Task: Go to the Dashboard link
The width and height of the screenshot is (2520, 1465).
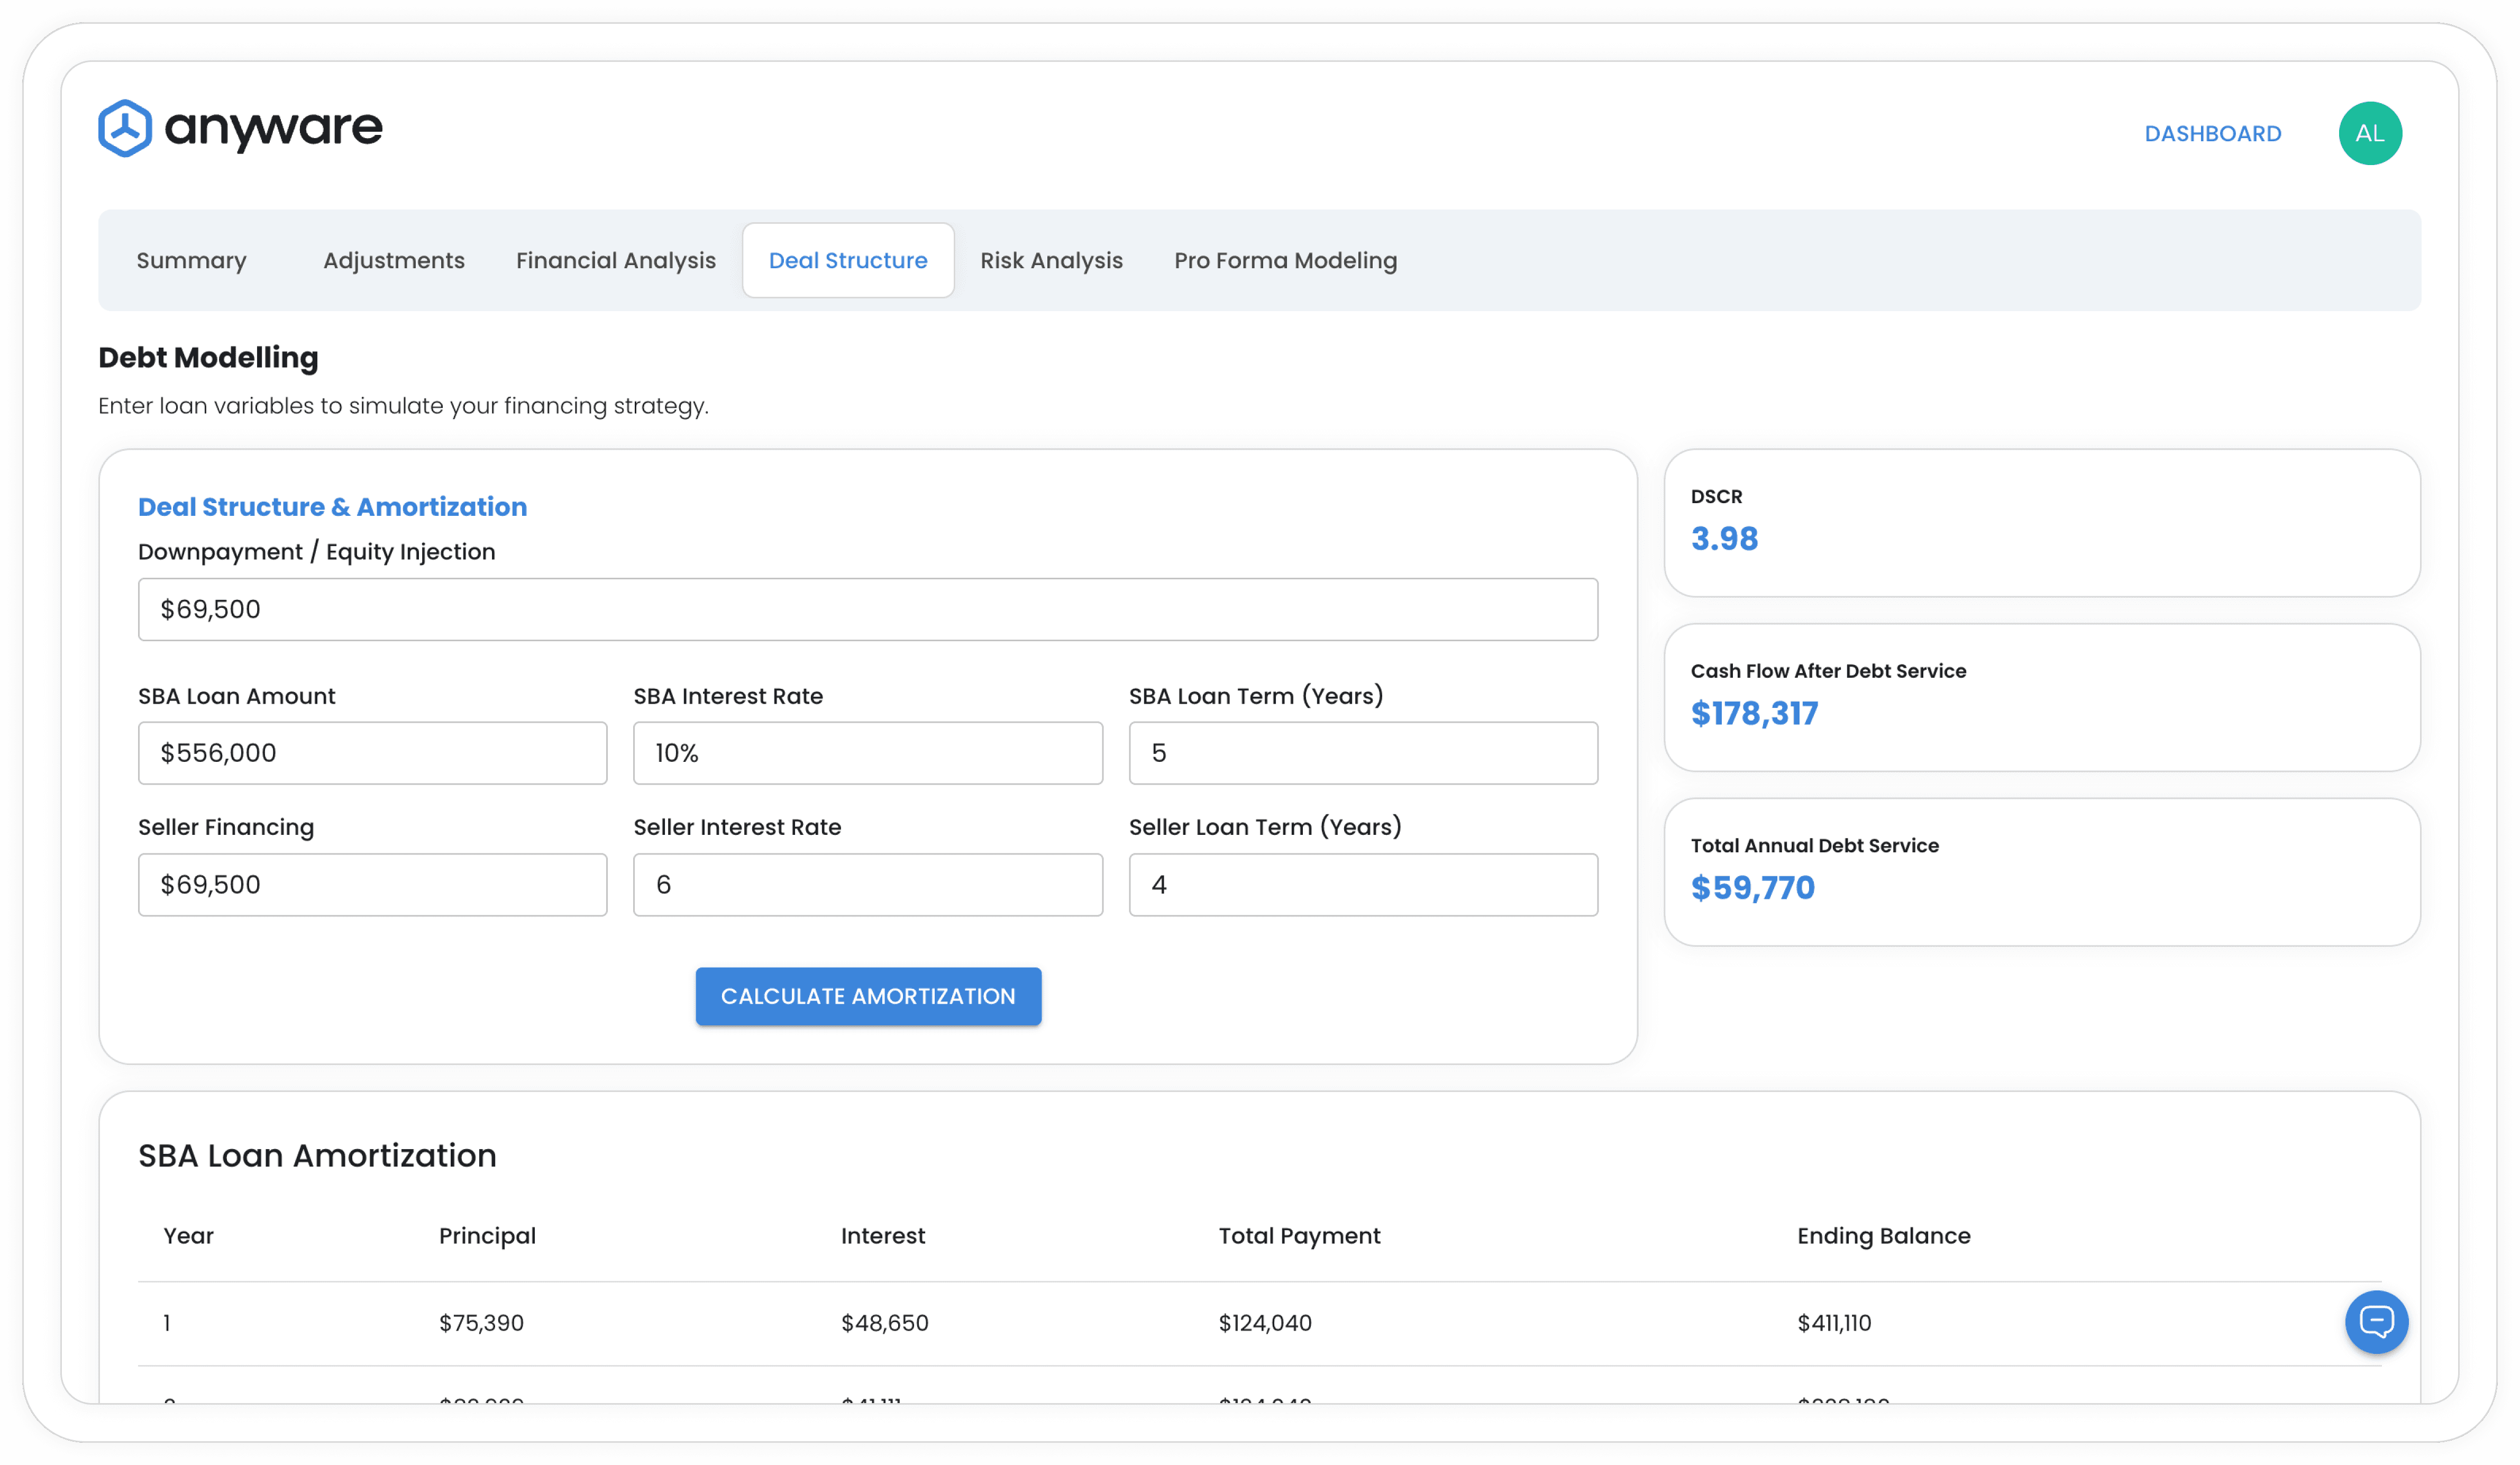Action: click(2213, 134)
